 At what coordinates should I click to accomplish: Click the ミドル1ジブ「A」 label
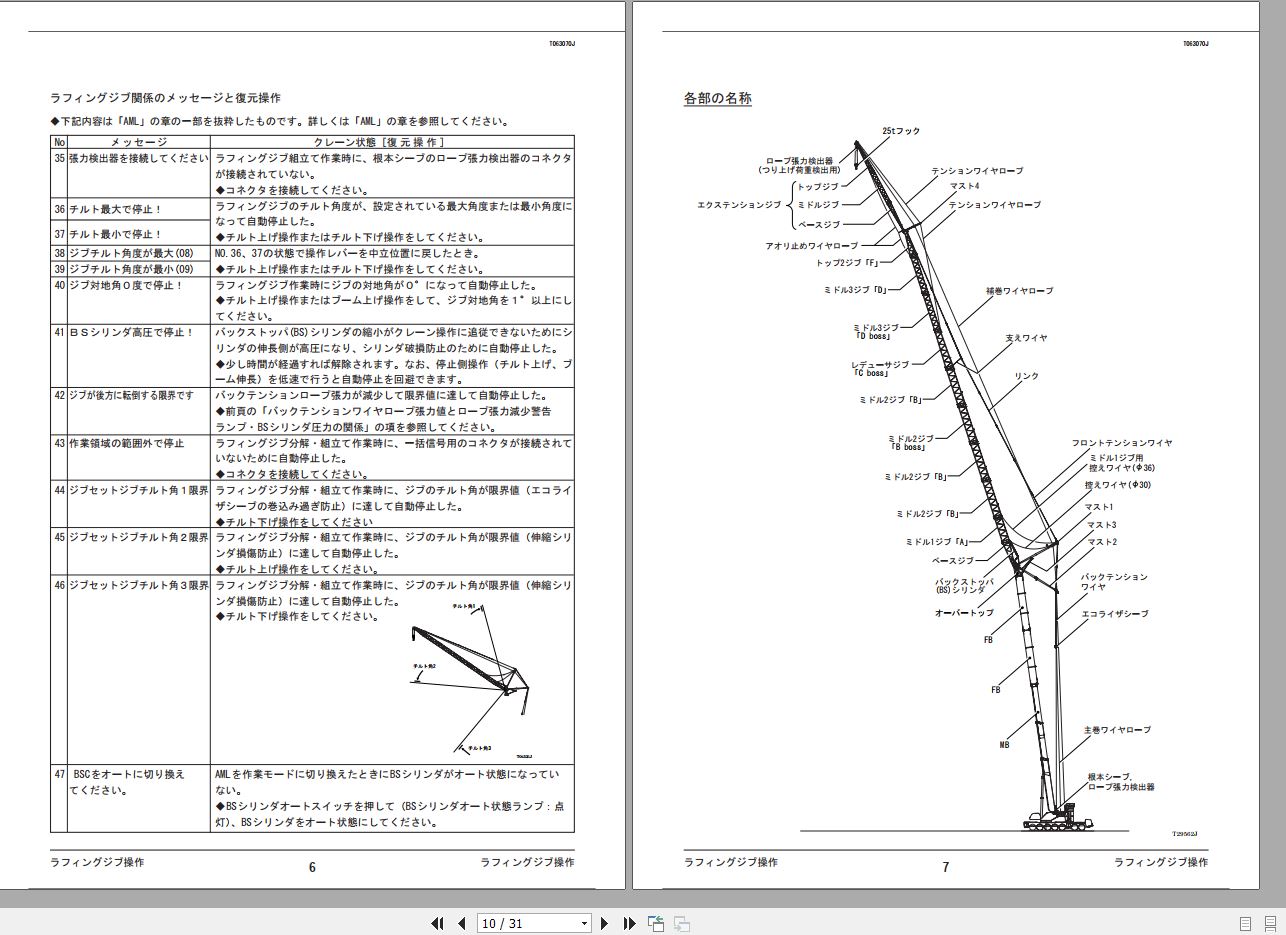[937, 542]
